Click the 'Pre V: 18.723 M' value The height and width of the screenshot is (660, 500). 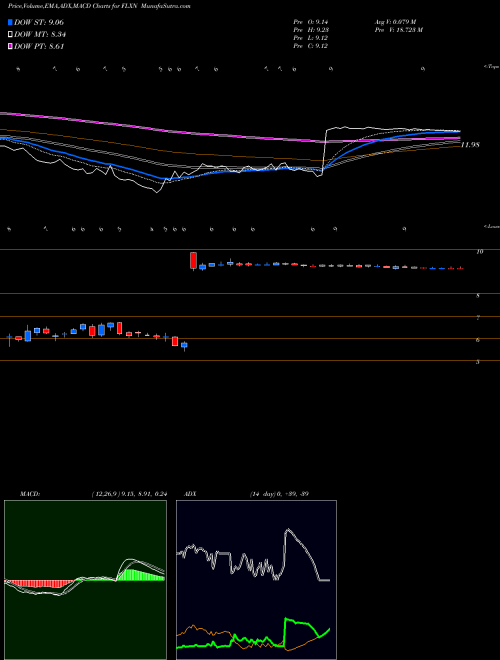point(399,30)
